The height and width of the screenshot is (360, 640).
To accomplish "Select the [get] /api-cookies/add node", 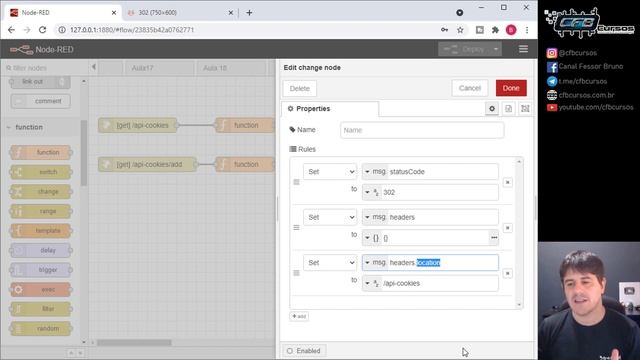I will click(x=148, y=164).
